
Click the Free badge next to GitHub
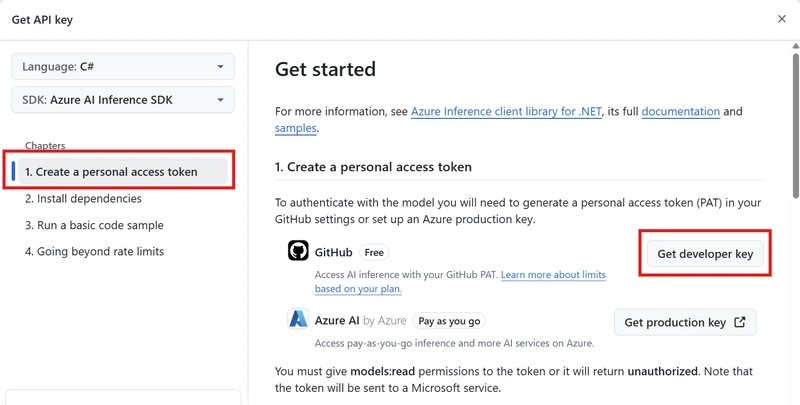tap(374, 252)
